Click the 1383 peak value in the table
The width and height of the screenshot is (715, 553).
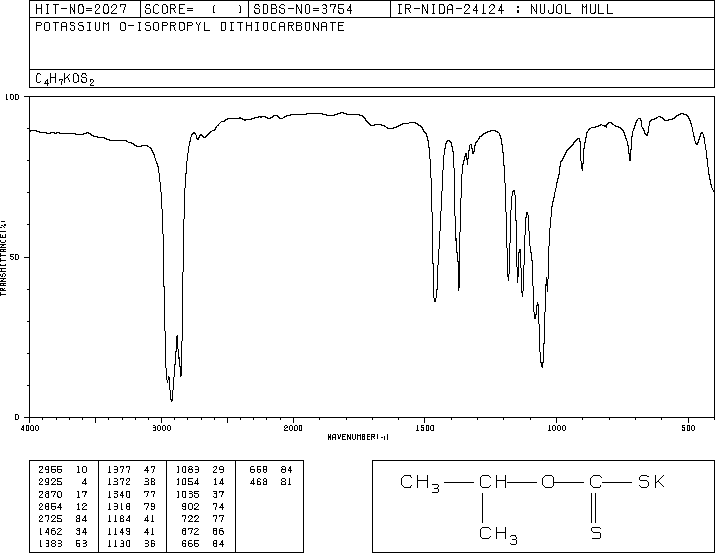tap(51, 544)
